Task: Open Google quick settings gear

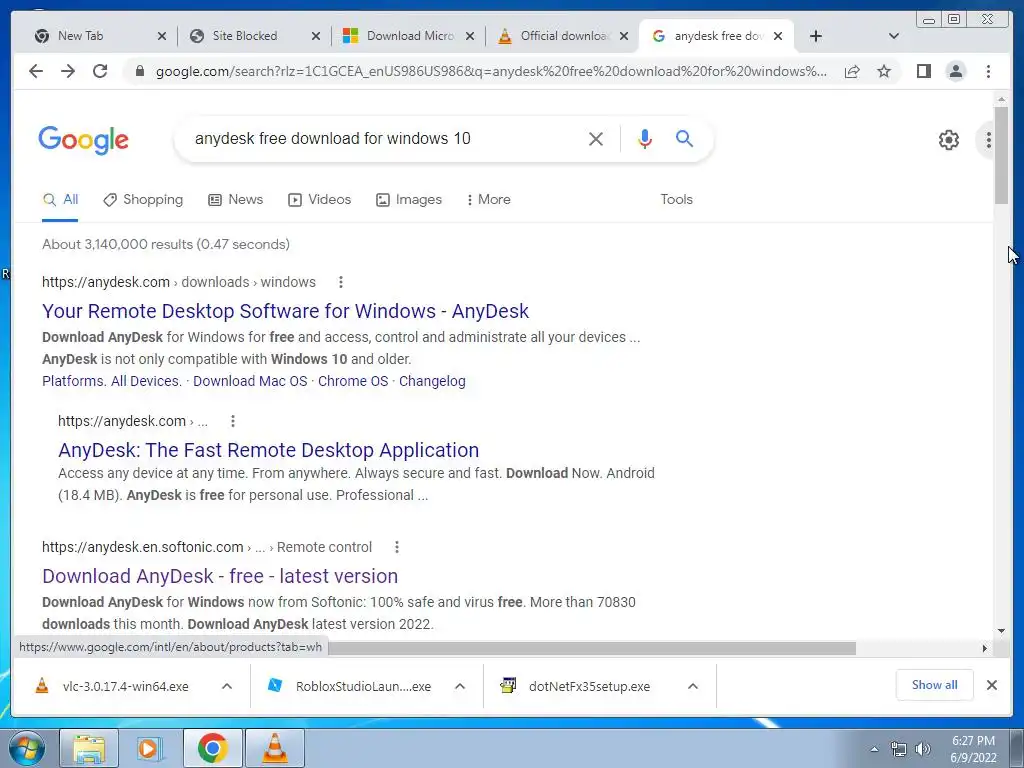Action: tap(948, 140)
